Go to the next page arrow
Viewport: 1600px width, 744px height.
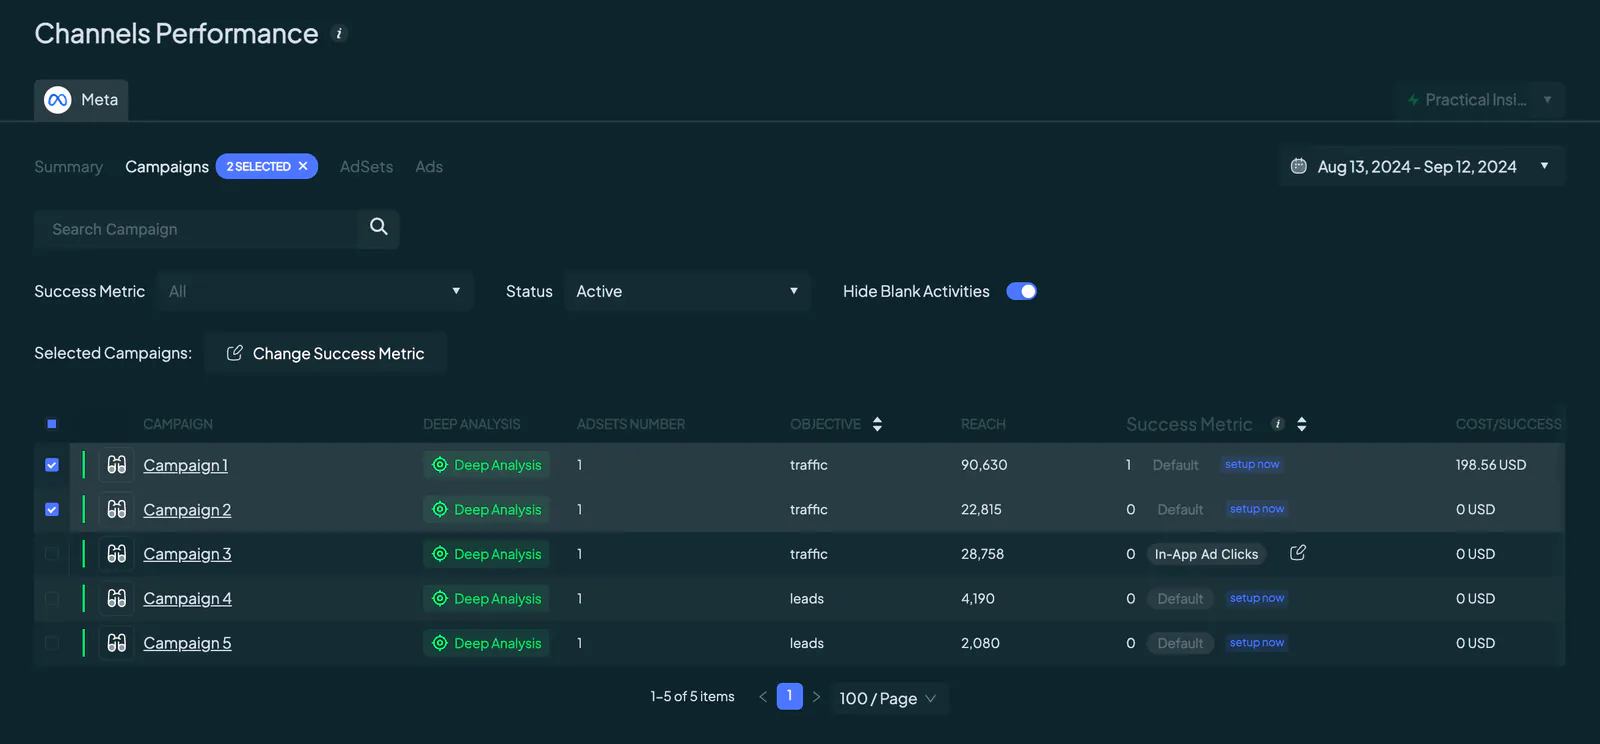tap(816, 697)
